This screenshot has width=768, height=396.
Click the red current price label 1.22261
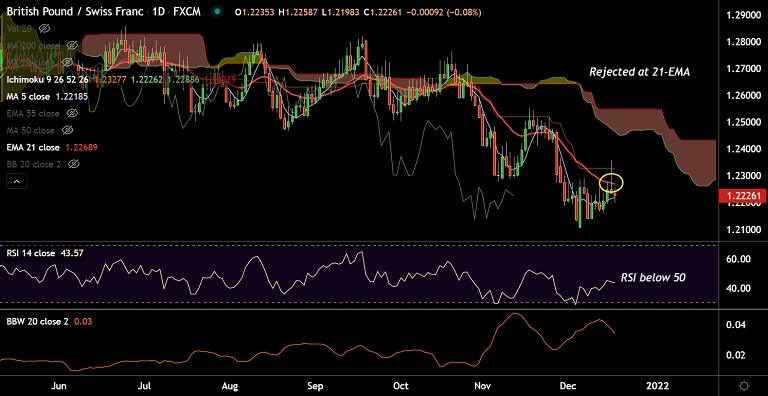[742, 197]
